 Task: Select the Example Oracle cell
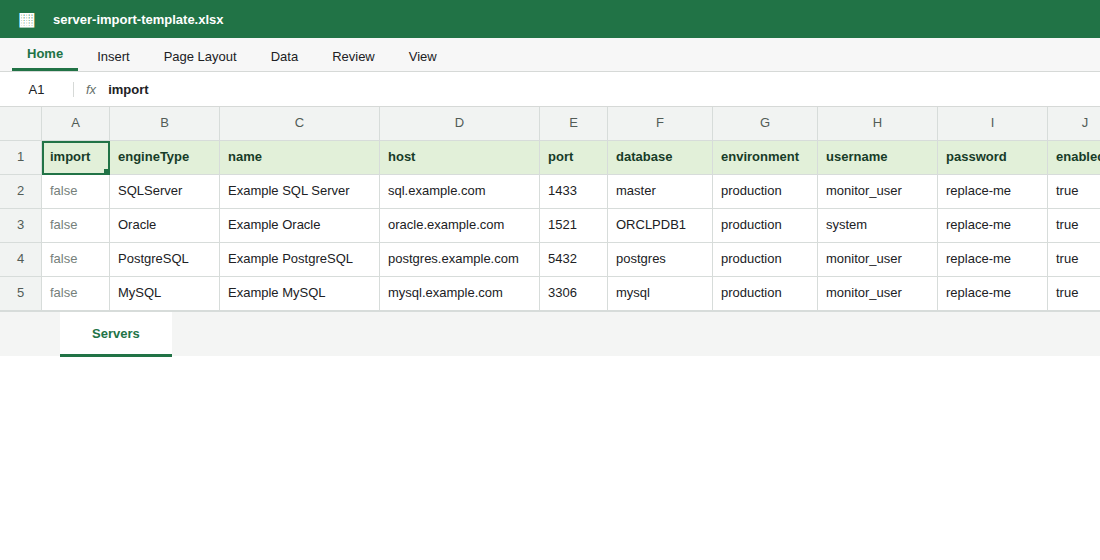click(x=299, y=225)
